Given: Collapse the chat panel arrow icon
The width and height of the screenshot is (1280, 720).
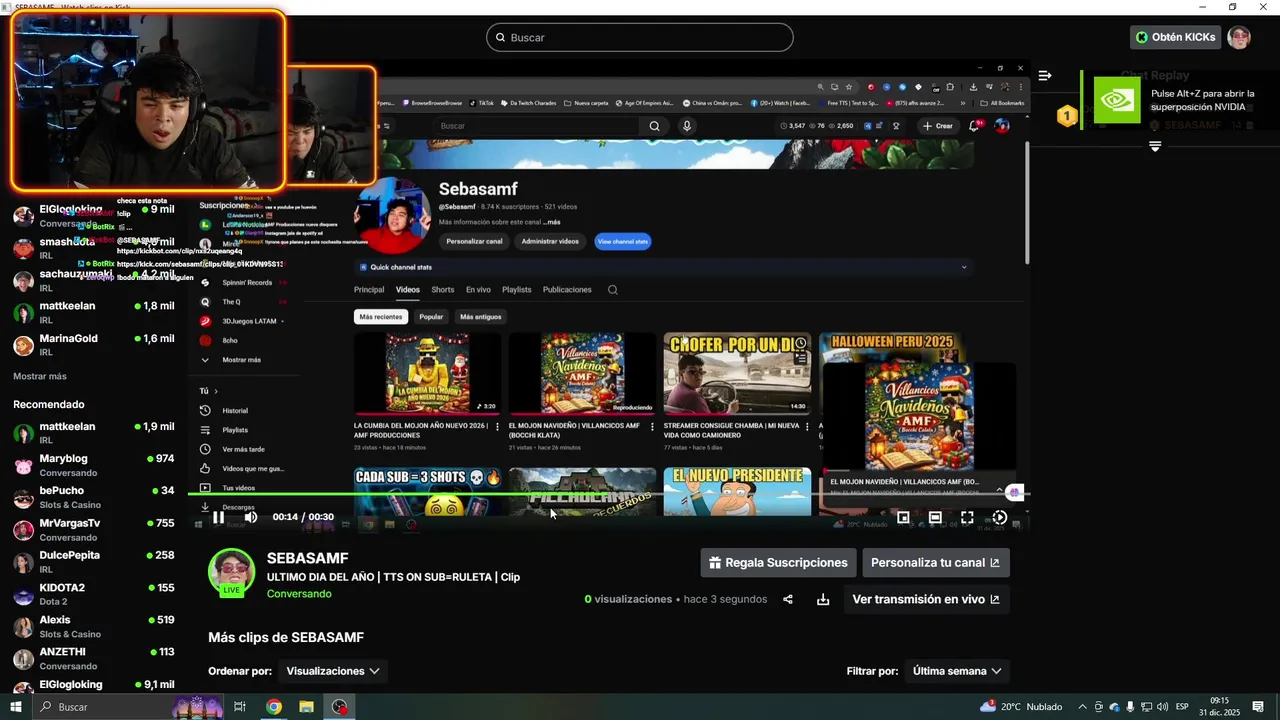Looking at the screenshot, I should 1045,75.
